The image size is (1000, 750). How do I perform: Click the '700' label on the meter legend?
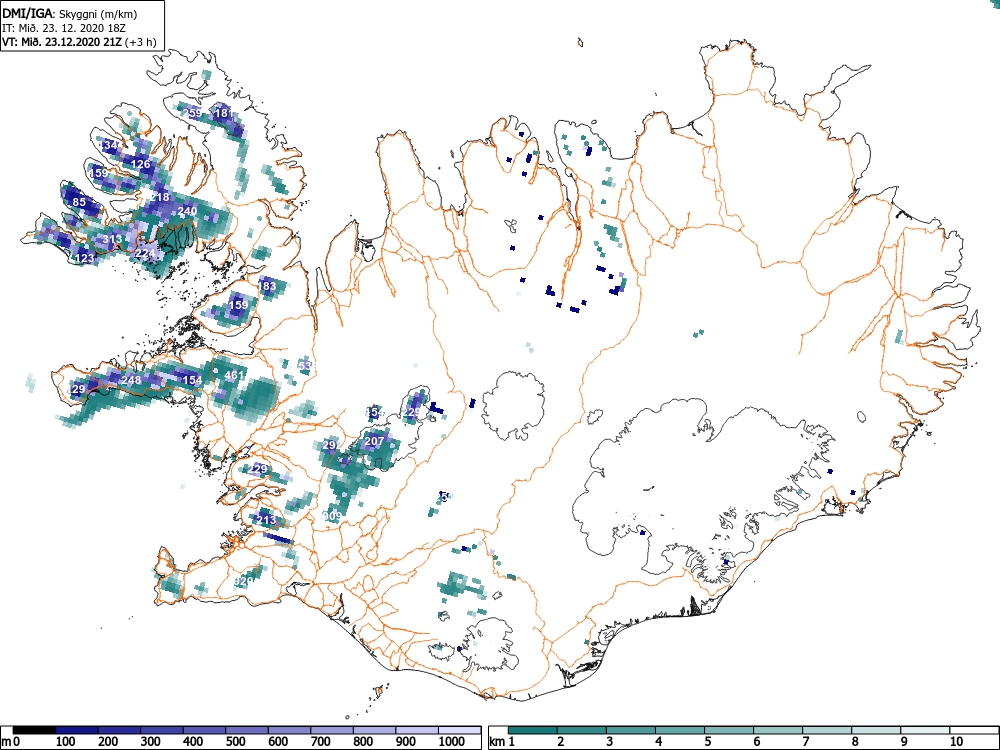pos(320,742)
